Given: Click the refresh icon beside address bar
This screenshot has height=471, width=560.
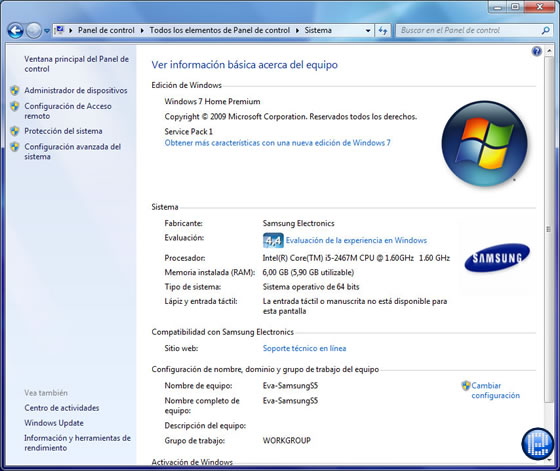Looking at the screenshot, I should click(x=383, y=31).
